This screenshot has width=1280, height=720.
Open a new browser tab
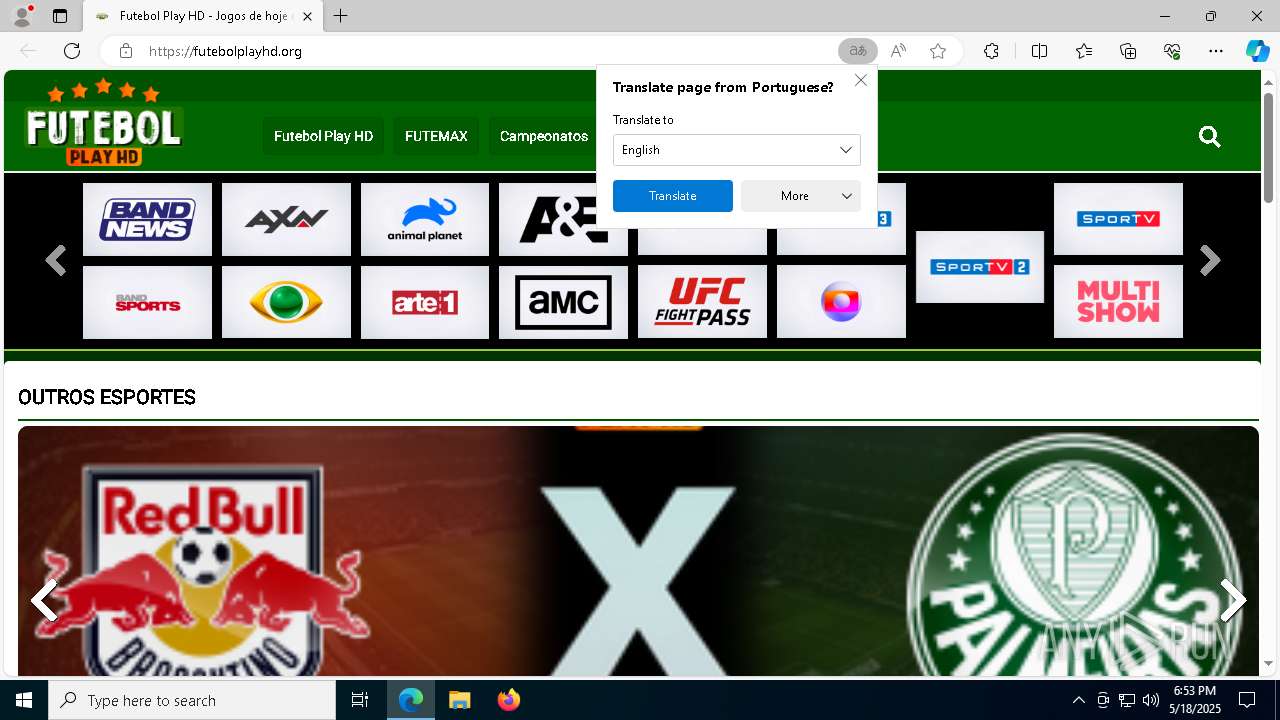341,16
